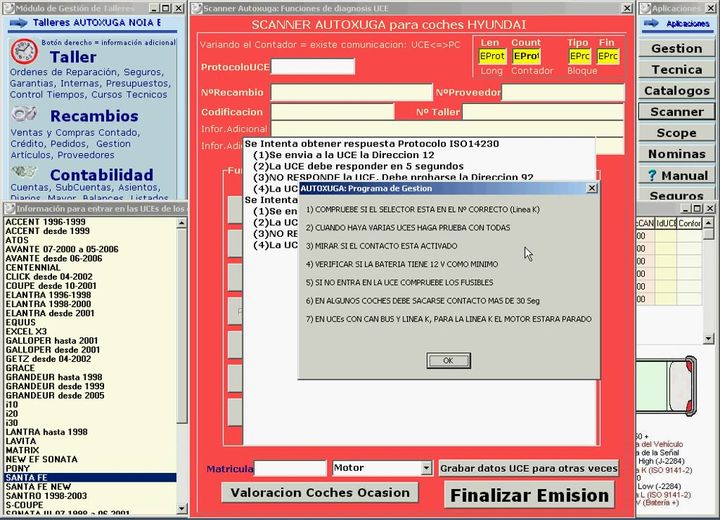Viewport: 720px width, 520px height.
Task: Click Valoracion Coches Ocasion button
Action: click(x=320, y=492)
